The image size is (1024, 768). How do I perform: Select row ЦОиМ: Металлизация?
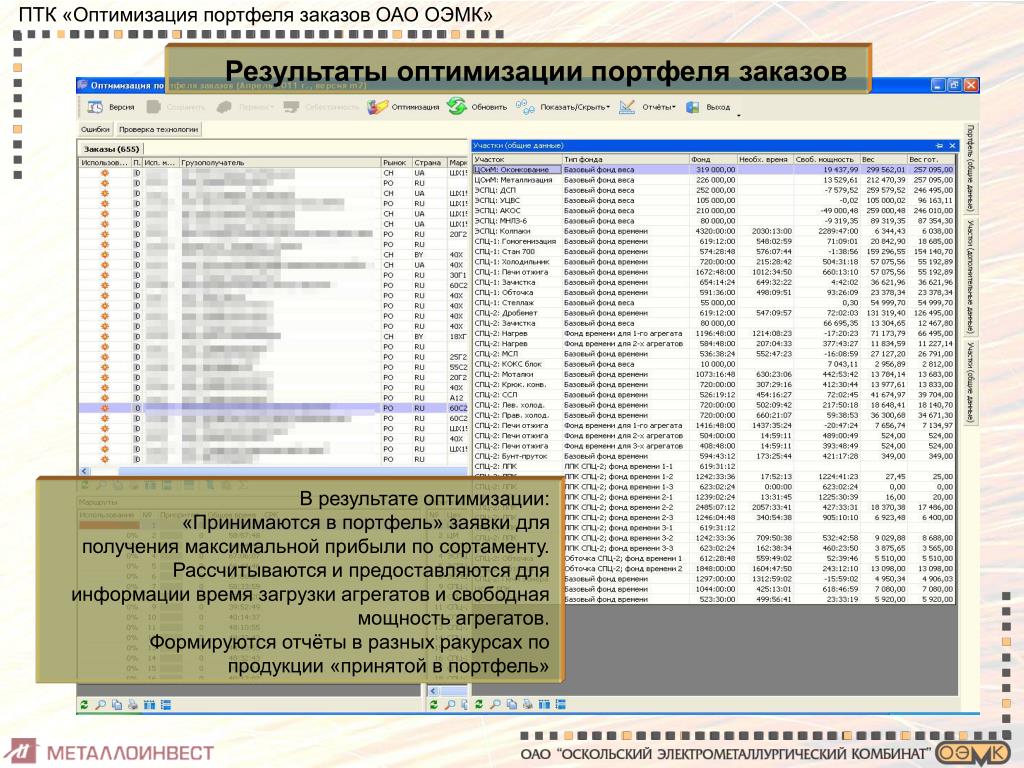tap(713, 180)
